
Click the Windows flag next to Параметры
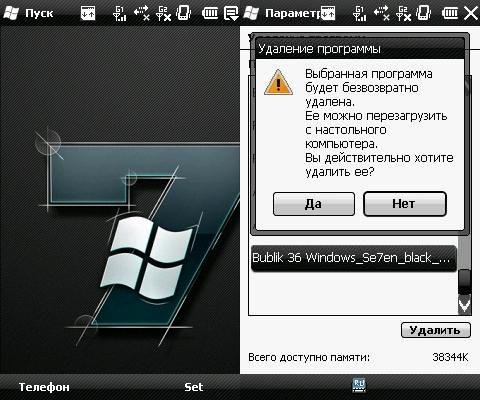tap(251, 13)
